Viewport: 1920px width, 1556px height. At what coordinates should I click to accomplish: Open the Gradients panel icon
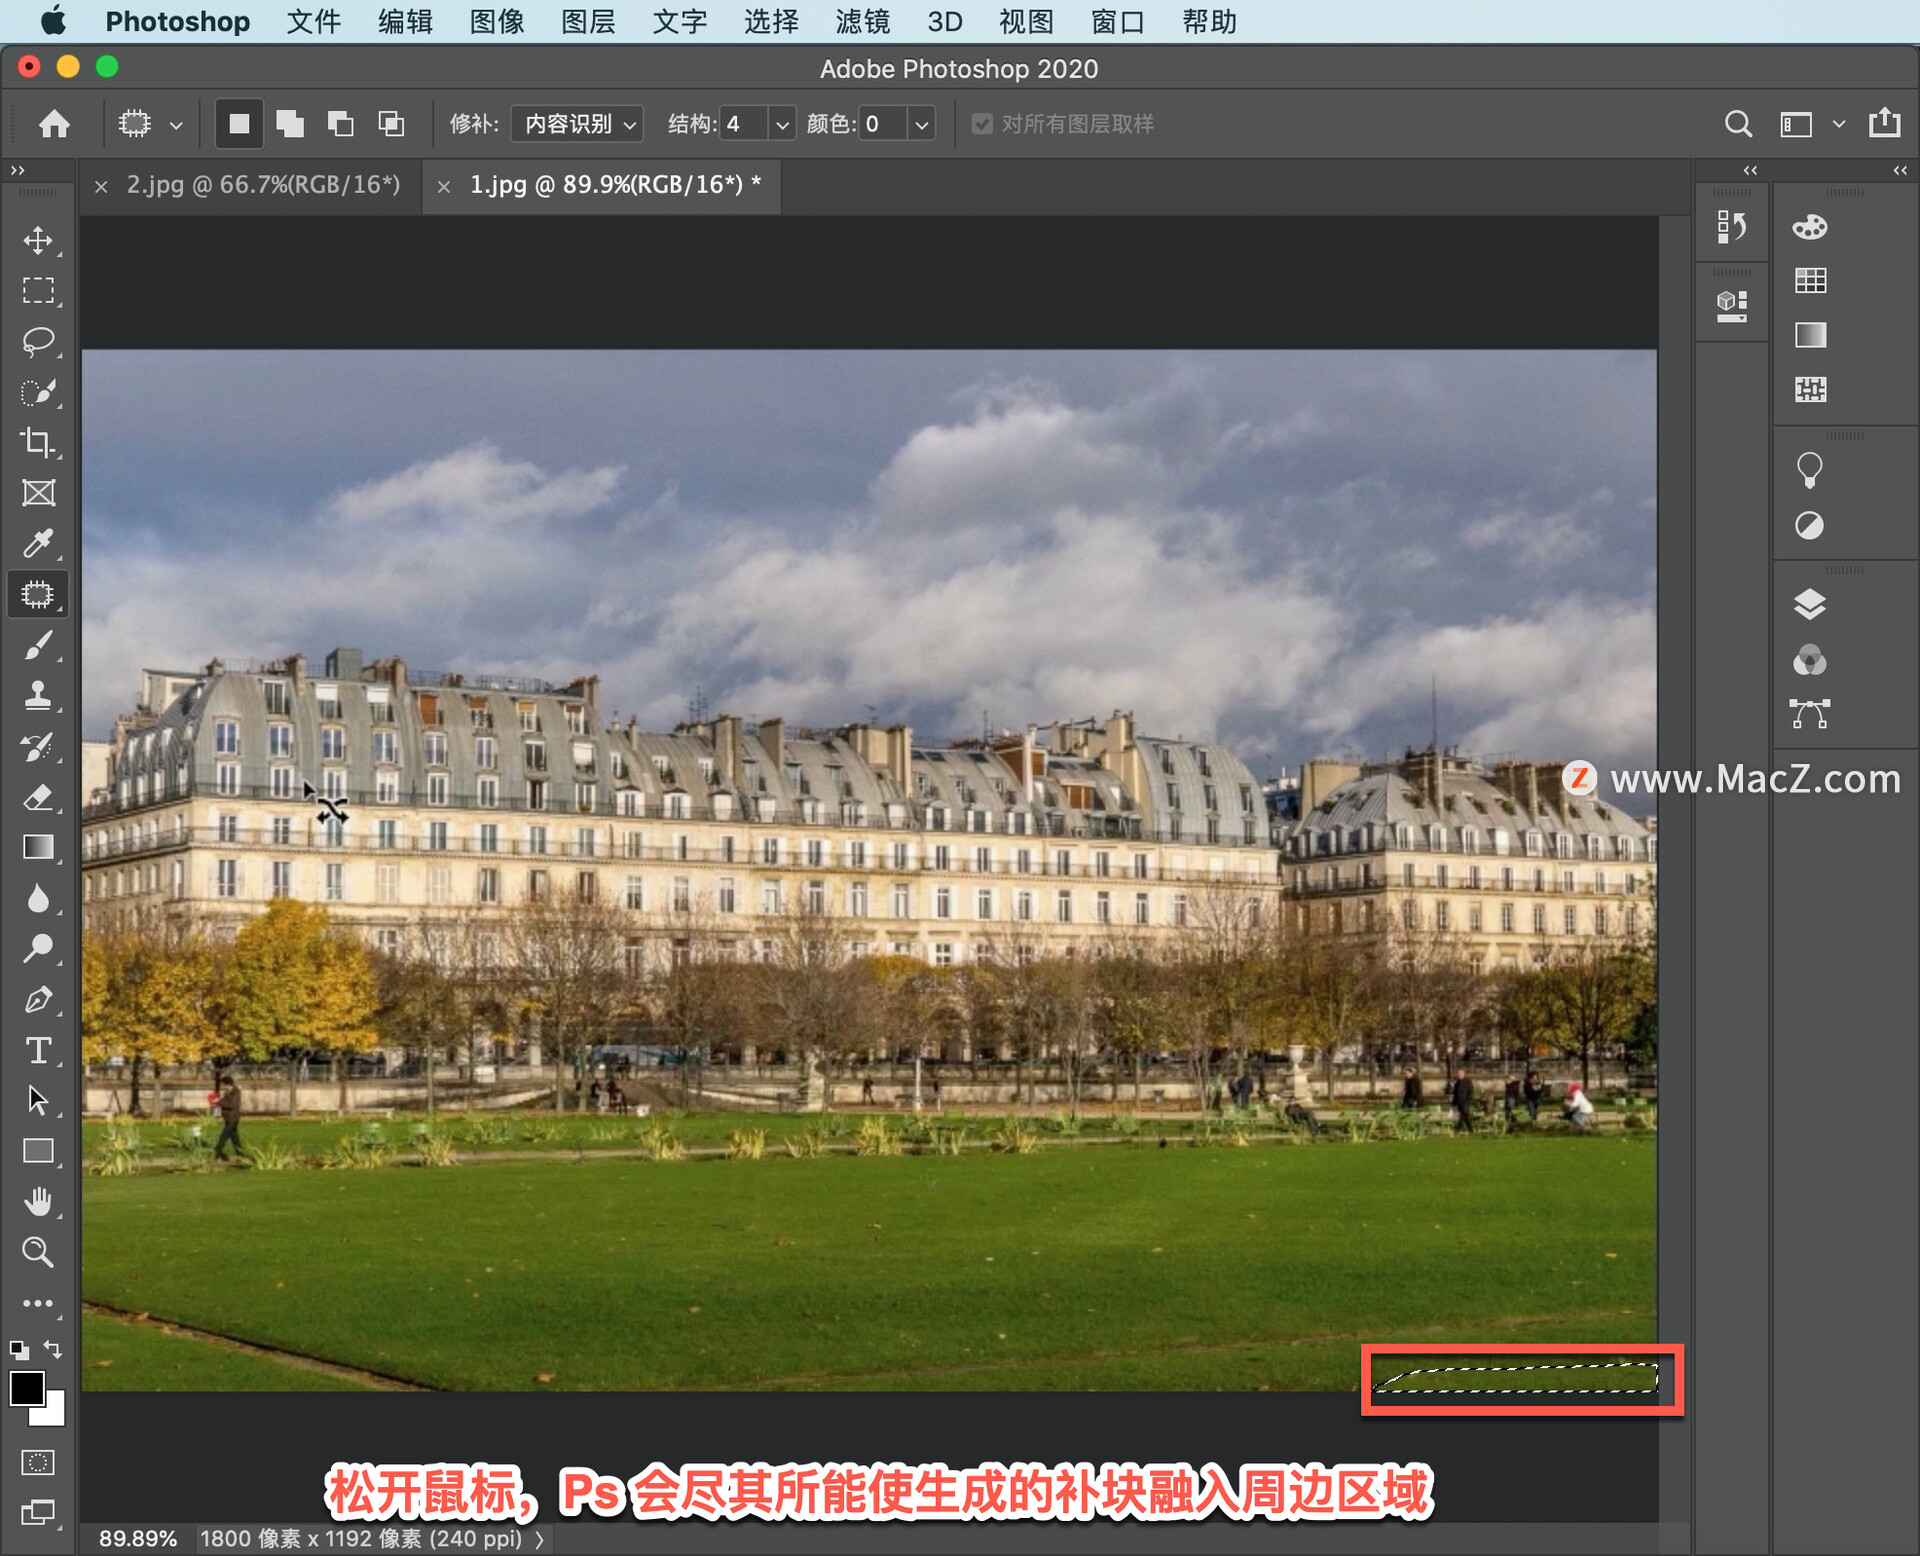1810,335
